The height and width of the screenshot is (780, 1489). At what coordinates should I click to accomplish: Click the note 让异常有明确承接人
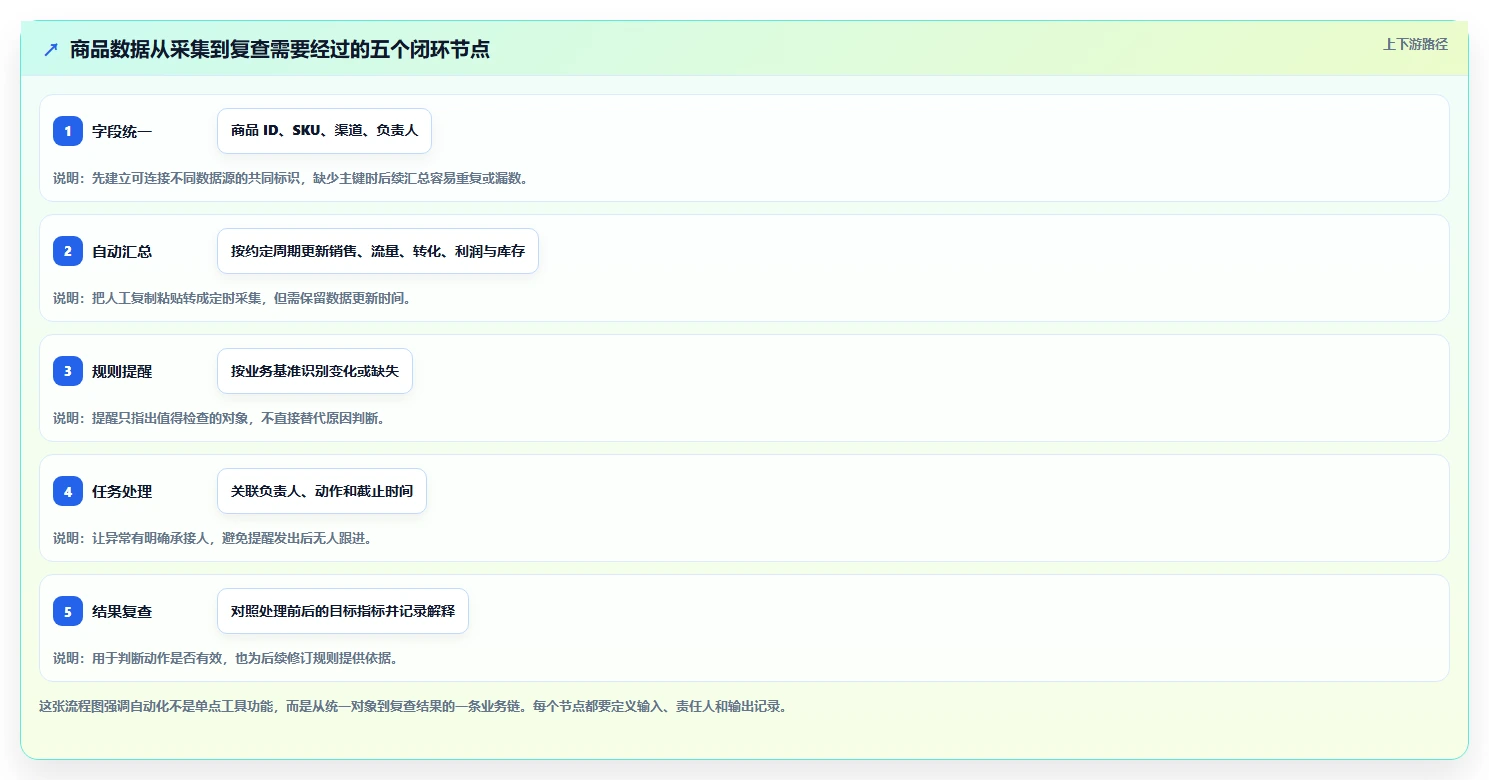[x=213, y=538]
